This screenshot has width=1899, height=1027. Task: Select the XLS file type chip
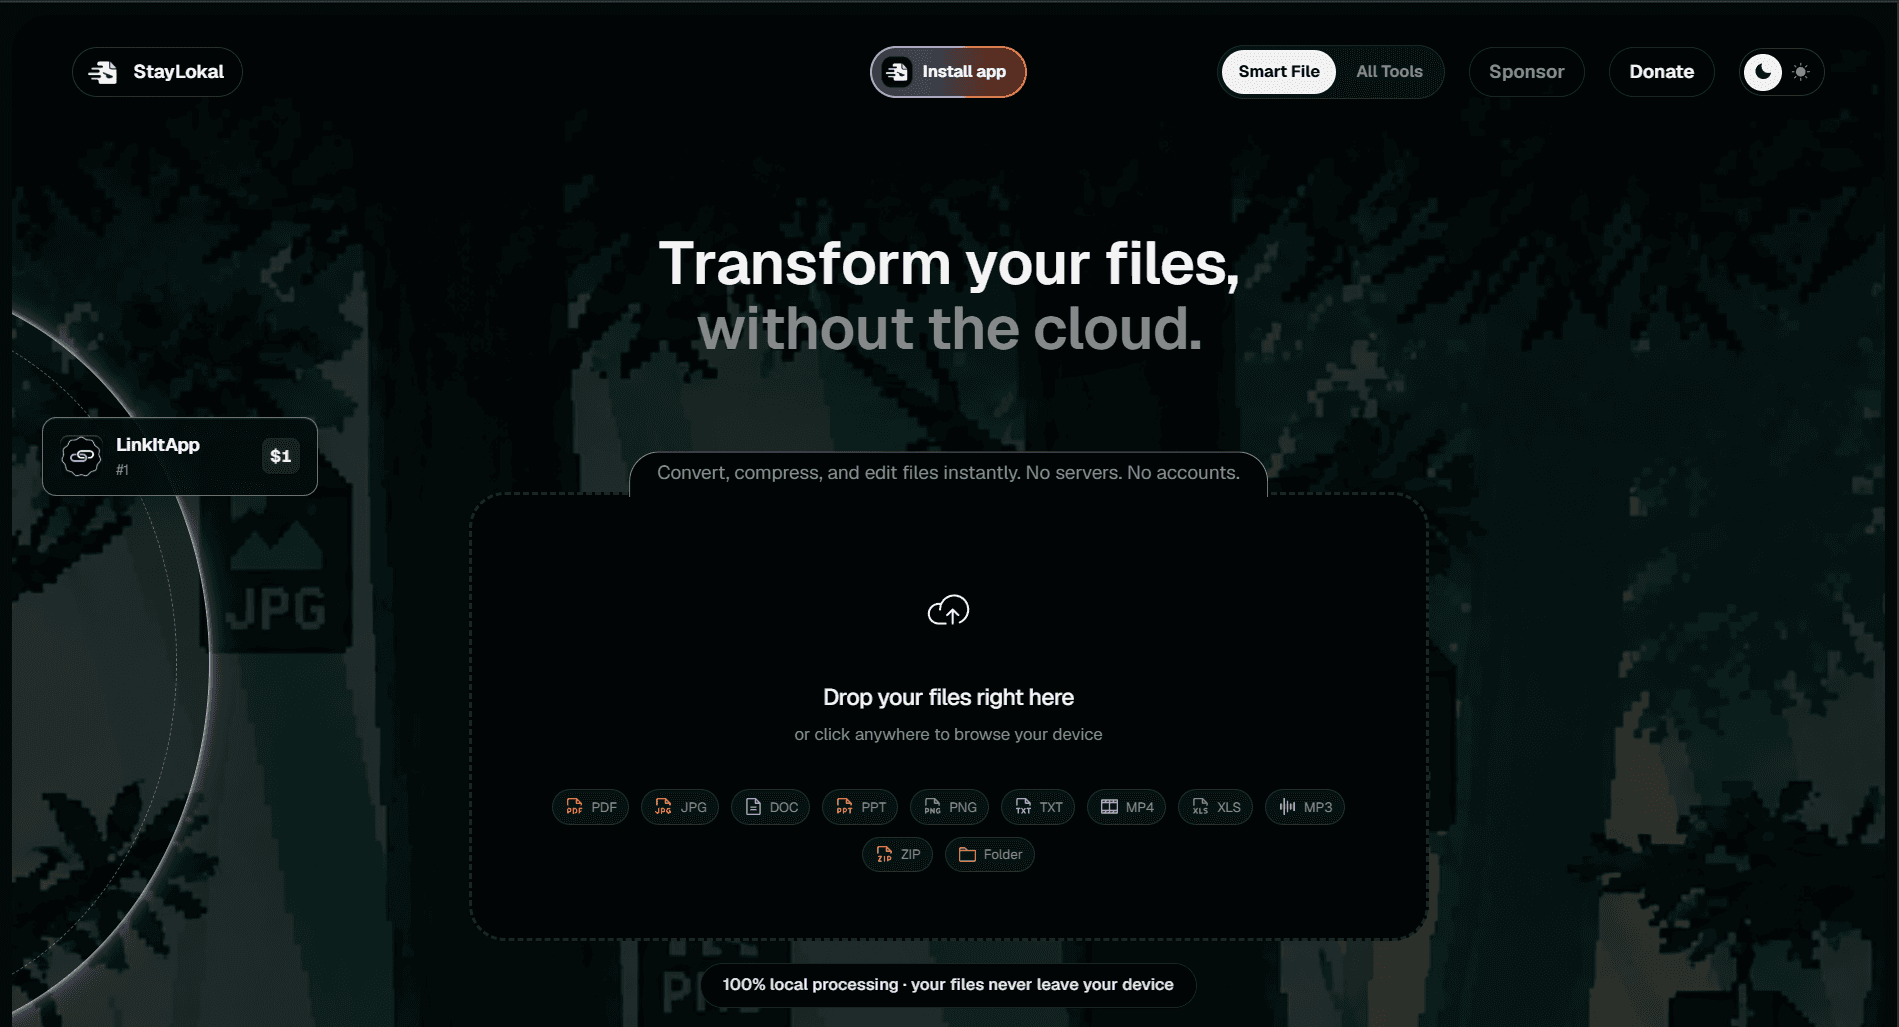(x=1215, y=807)
